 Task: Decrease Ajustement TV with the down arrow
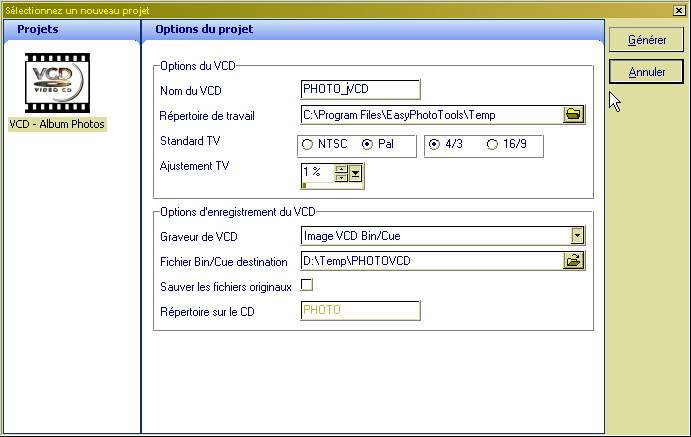coord(341,178)
